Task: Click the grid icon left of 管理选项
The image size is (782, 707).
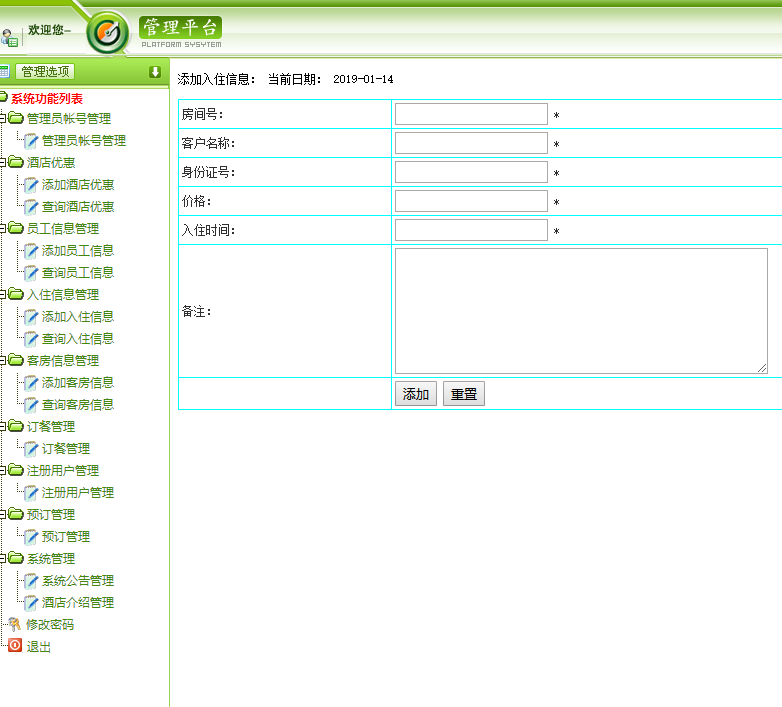Action: pyautogui.click(x=4, y=71)
